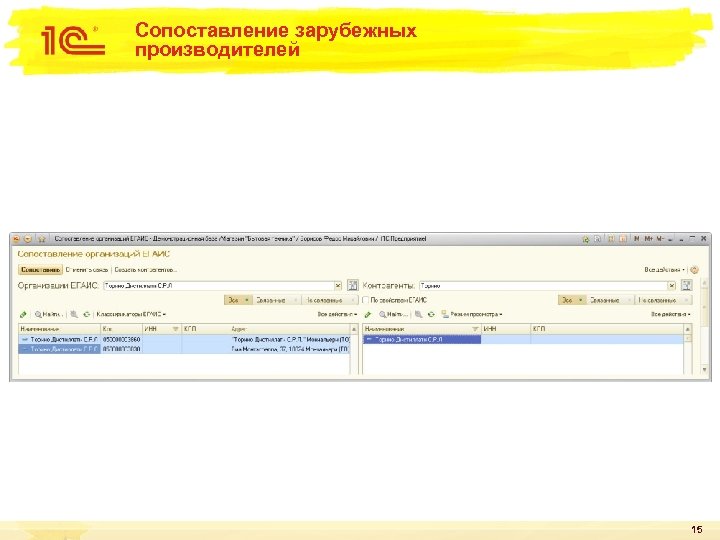
Task: Click form vertical scrollbar down arrow
Action: point(704,370)
